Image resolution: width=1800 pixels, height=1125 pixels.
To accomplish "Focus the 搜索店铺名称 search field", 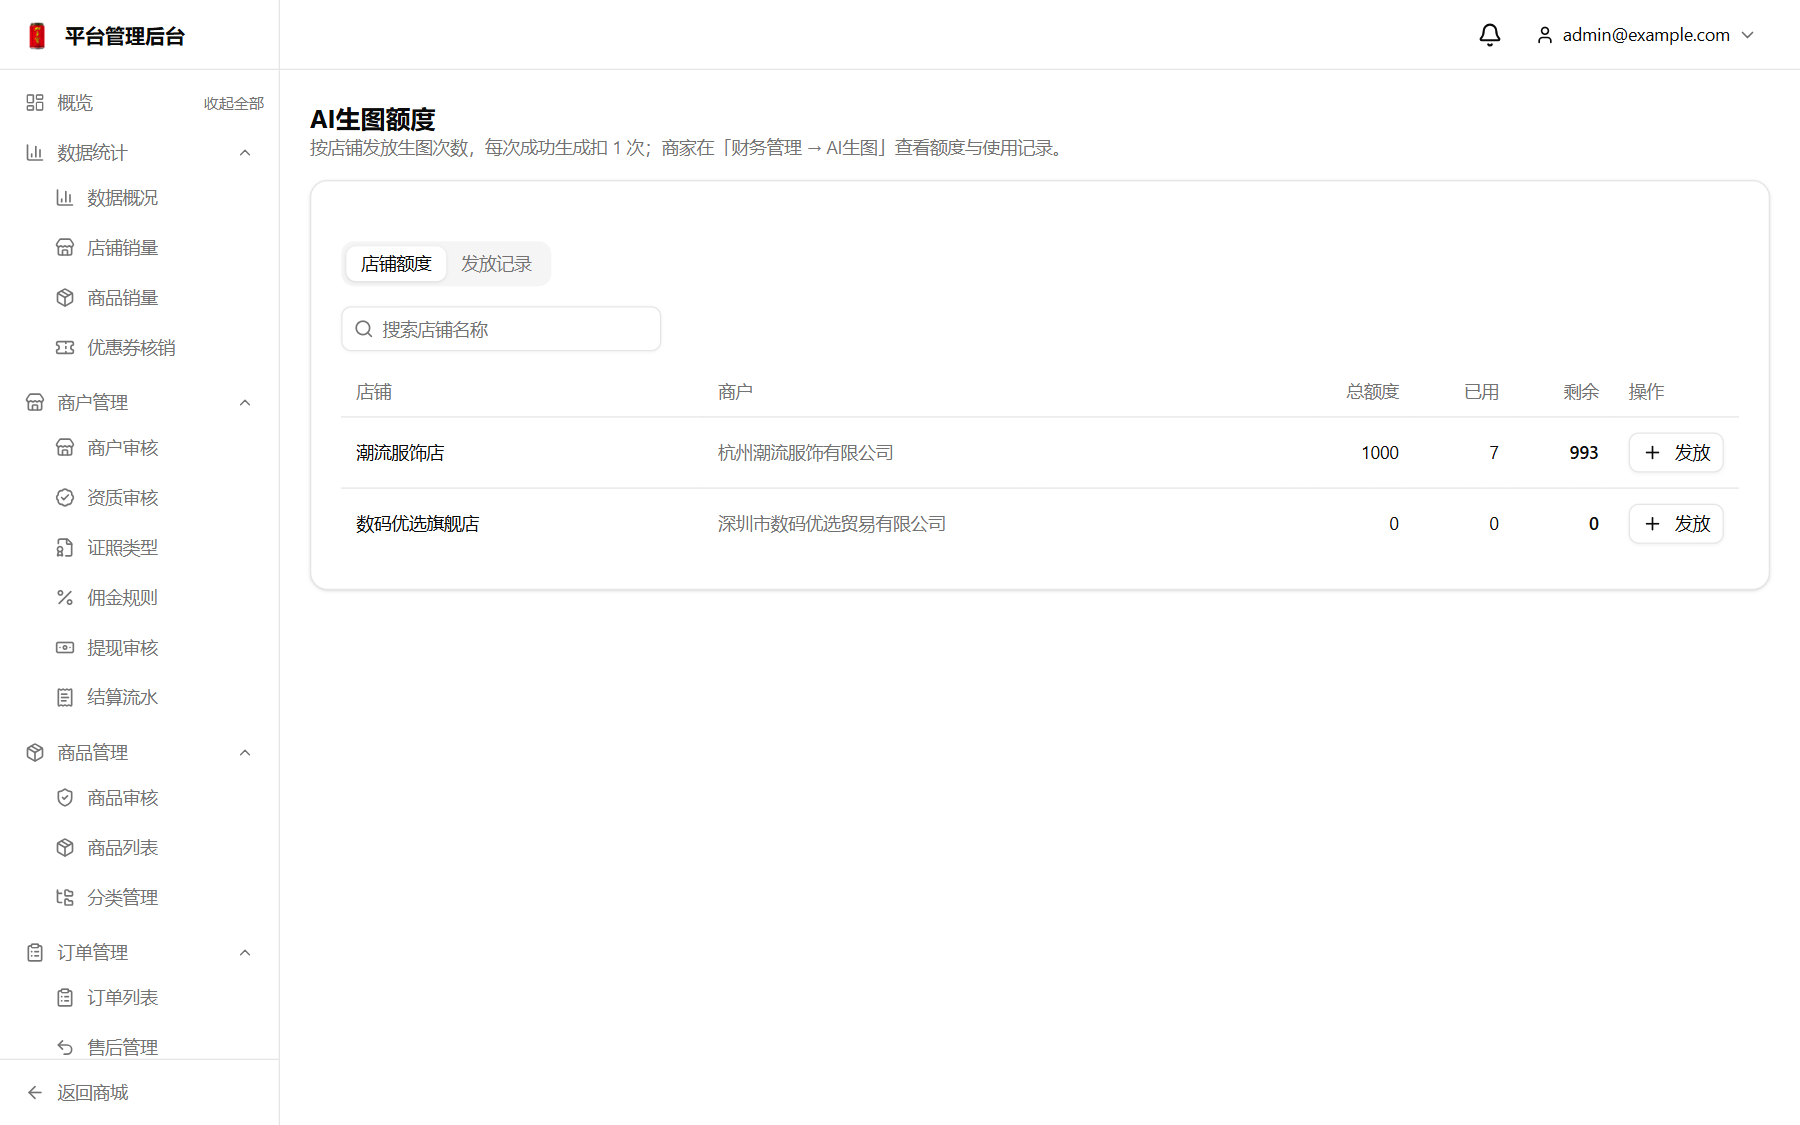I will click(x=501, y=329).
